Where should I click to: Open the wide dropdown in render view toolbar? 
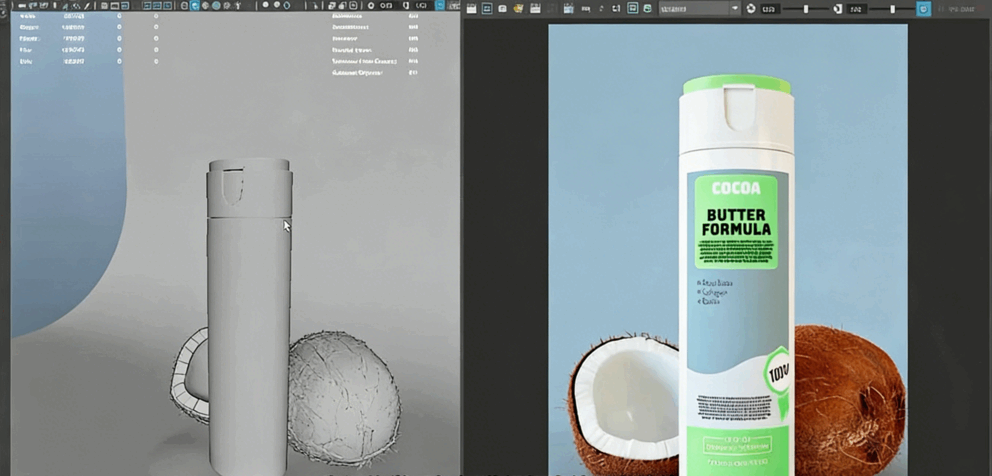[x=693, y=8]
